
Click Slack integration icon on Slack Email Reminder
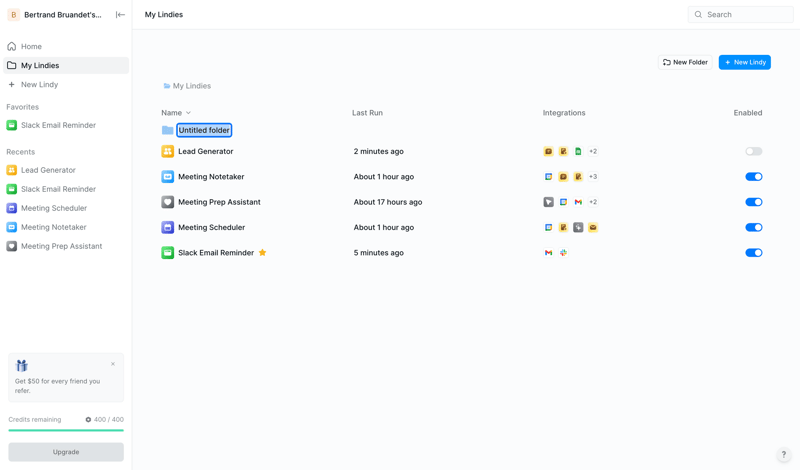pyautogui.click(x=563, y=253)
